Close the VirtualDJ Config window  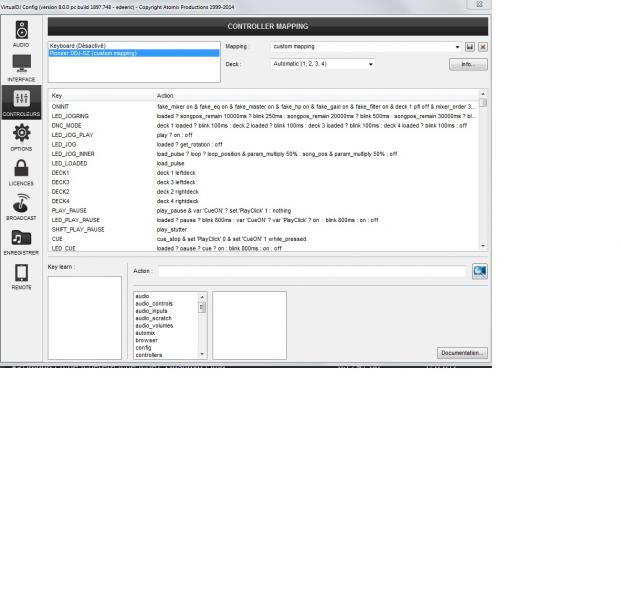coord(479,4)
